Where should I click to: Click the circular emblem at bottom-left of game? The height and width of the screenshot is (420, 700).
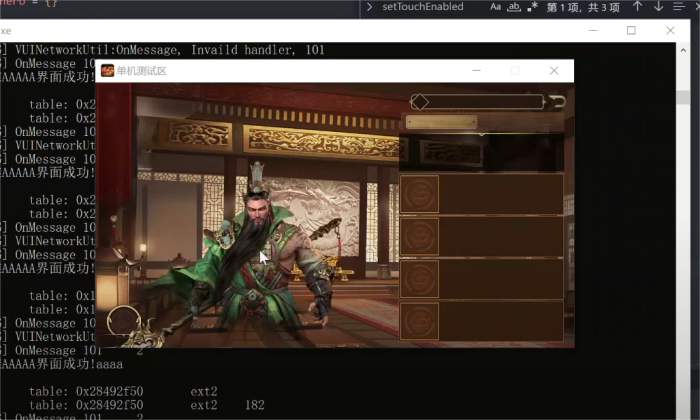tap(124, 320)
